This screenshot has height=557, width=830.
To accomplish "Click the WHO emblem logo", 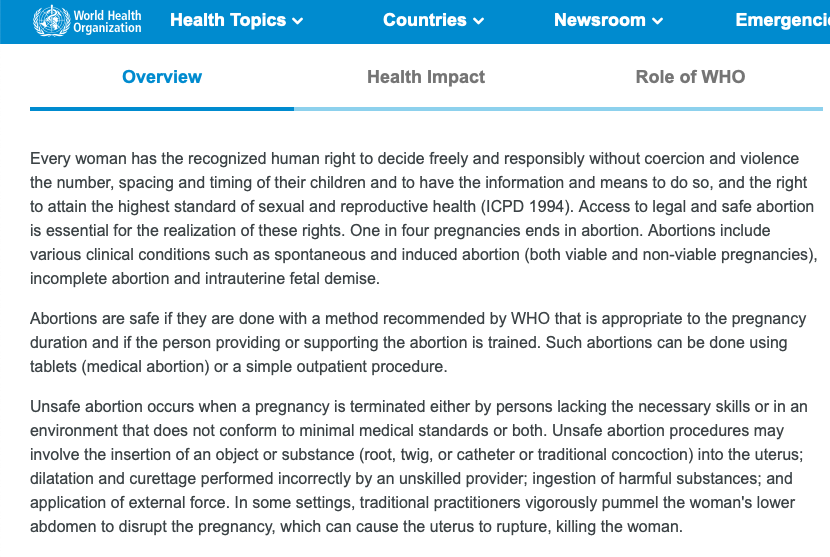I will (x=50, y=21).
